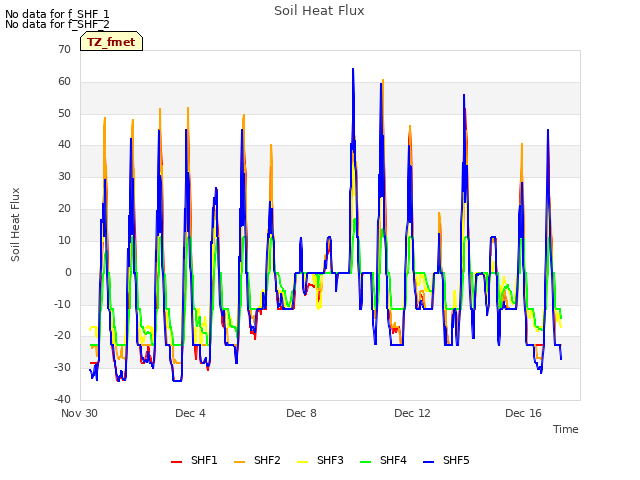Screen dimensions: 640x480
Task: Click the TZ_fmet annotation box
Action: point(111,41)
